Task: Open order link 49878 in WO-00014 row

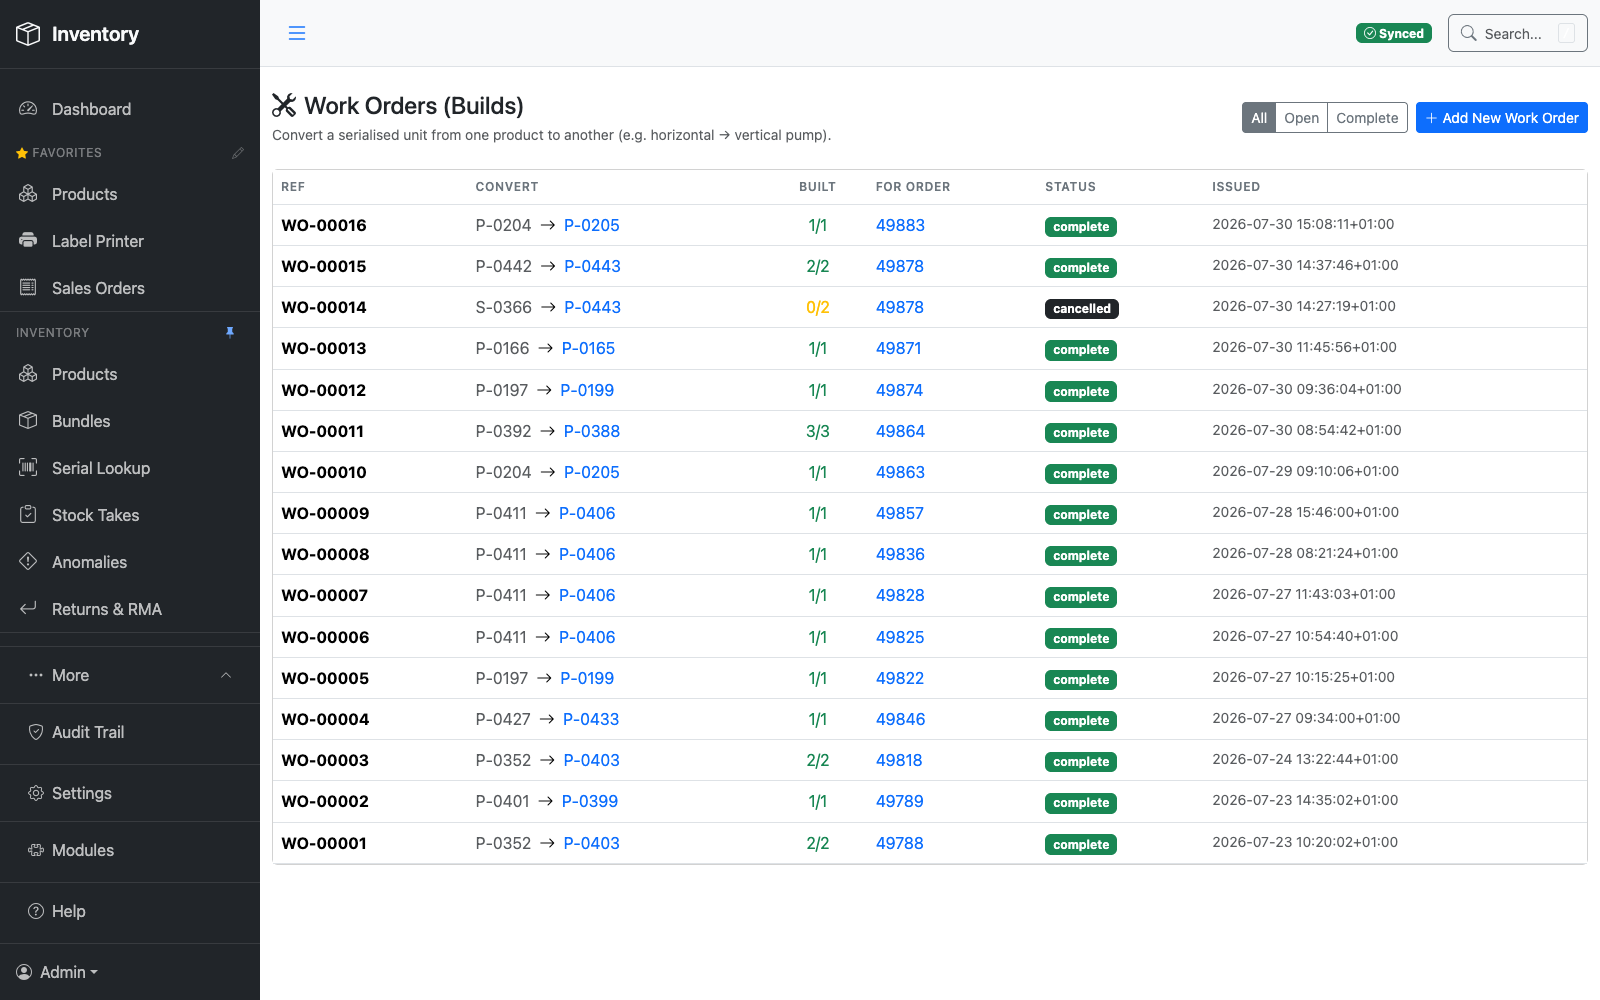Action: tap(900, 307)
